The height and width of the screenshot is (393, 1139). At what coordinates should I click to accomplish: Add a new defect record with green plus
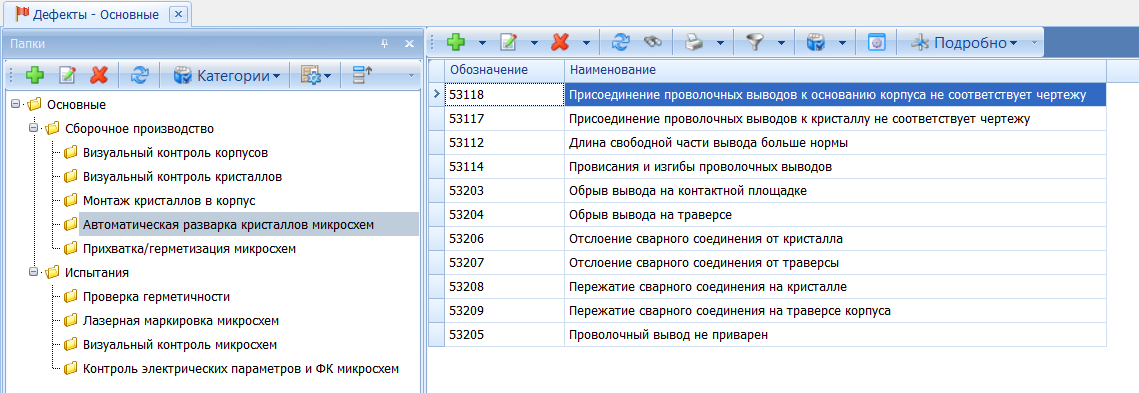(x=455, y=43)
